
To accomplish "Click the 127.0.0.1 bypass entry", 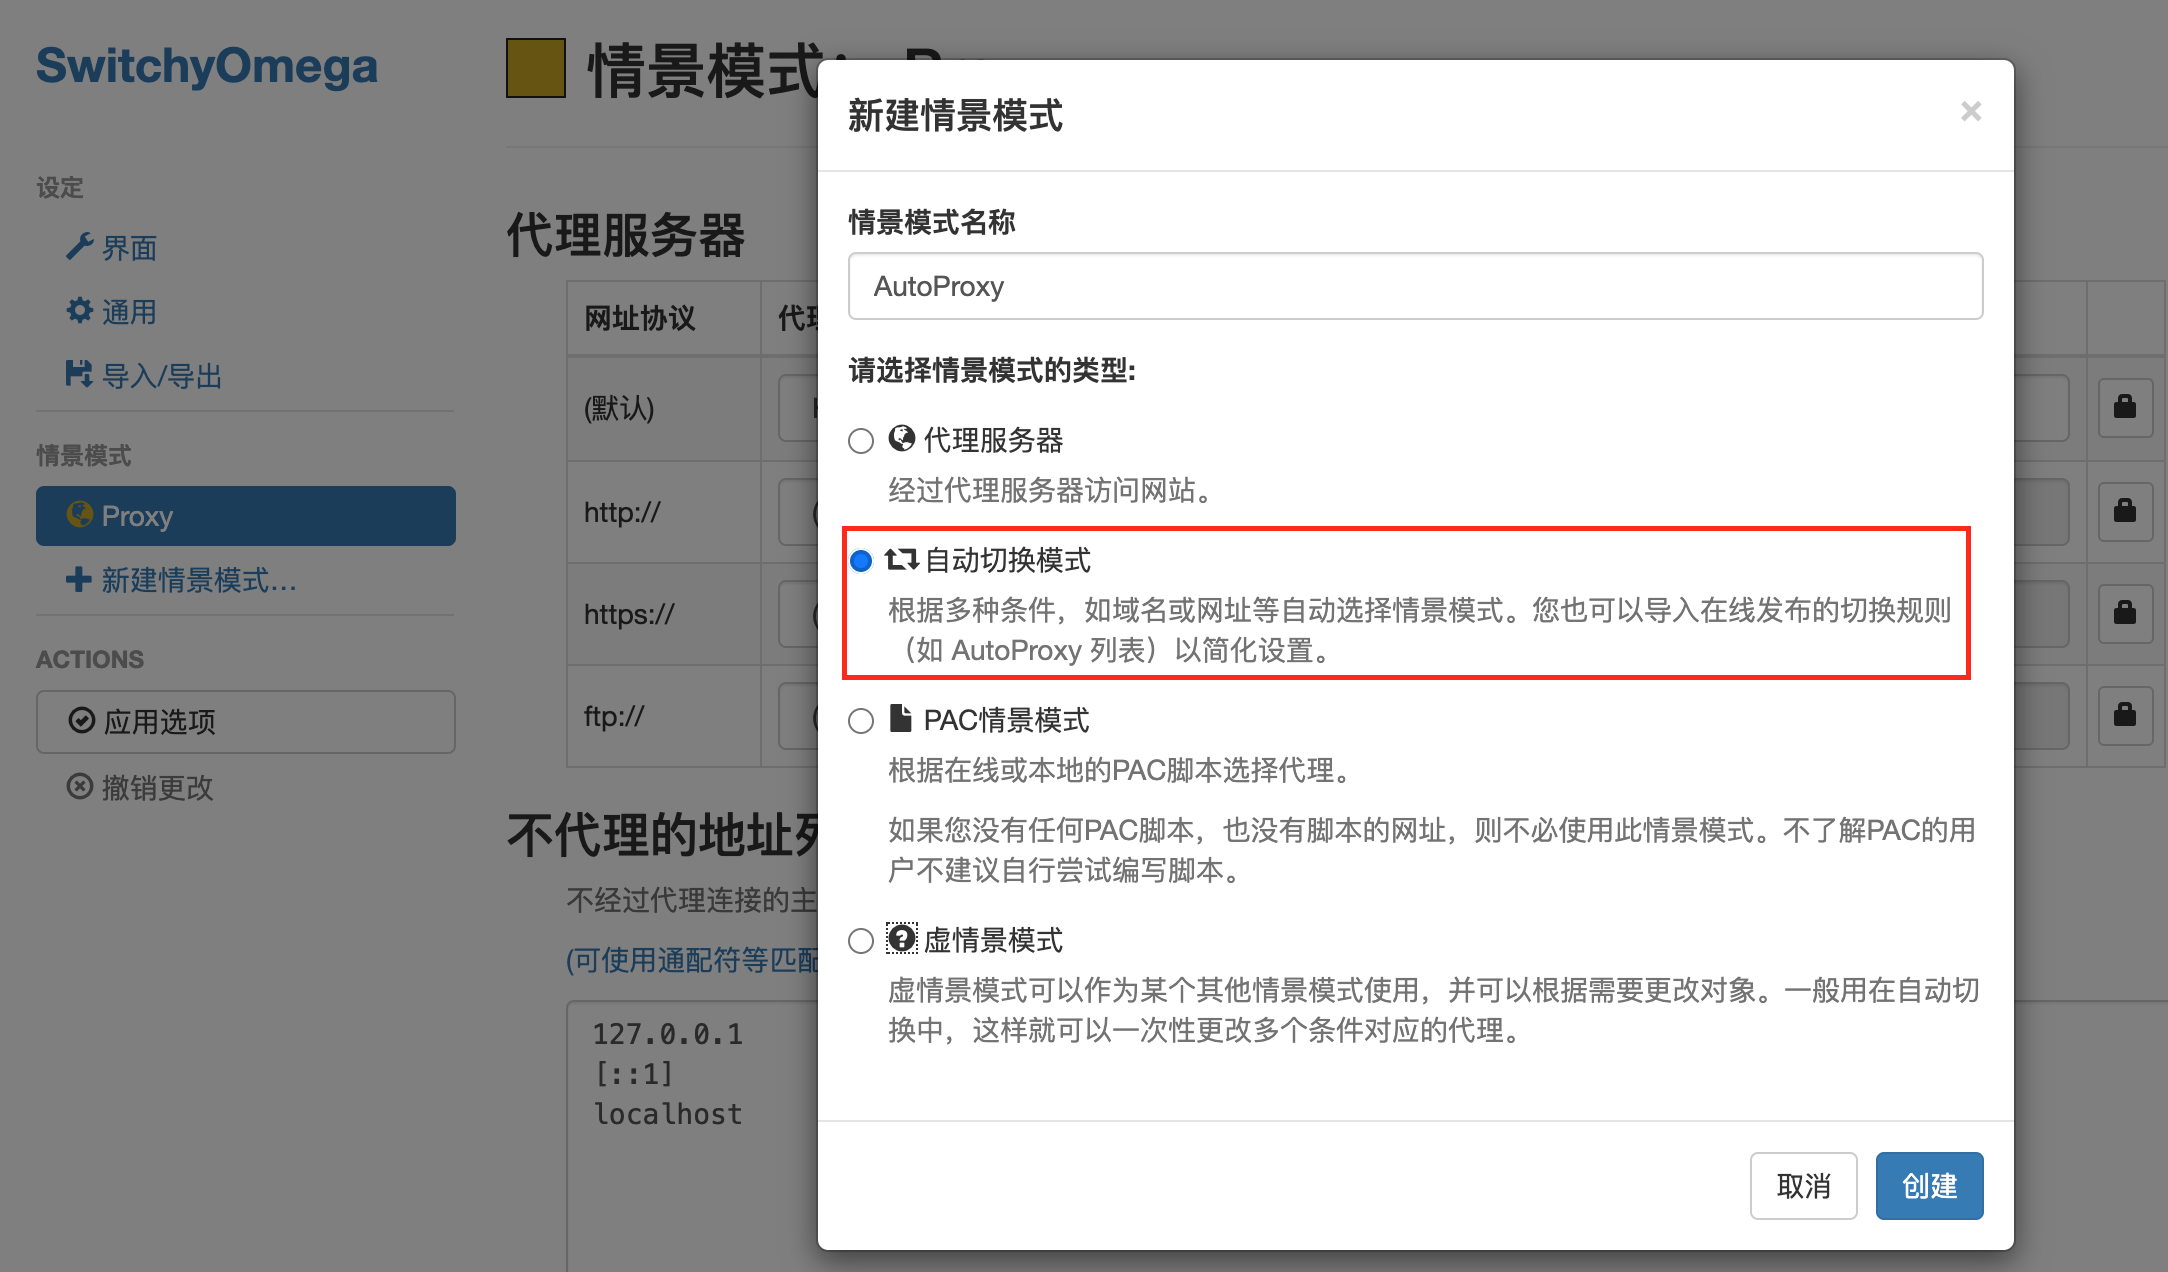I will (x=668, y=1034).
